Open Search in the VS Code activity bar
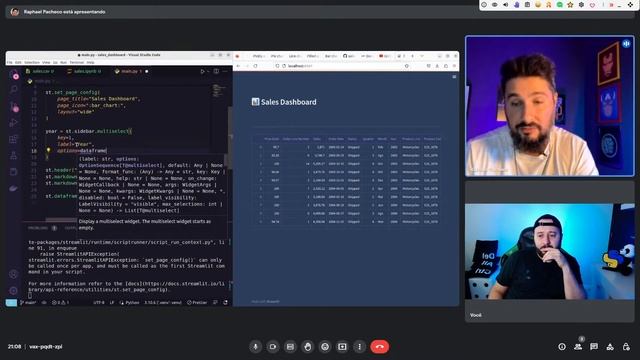This screenshot has height=360, width=640. (13, 89)
